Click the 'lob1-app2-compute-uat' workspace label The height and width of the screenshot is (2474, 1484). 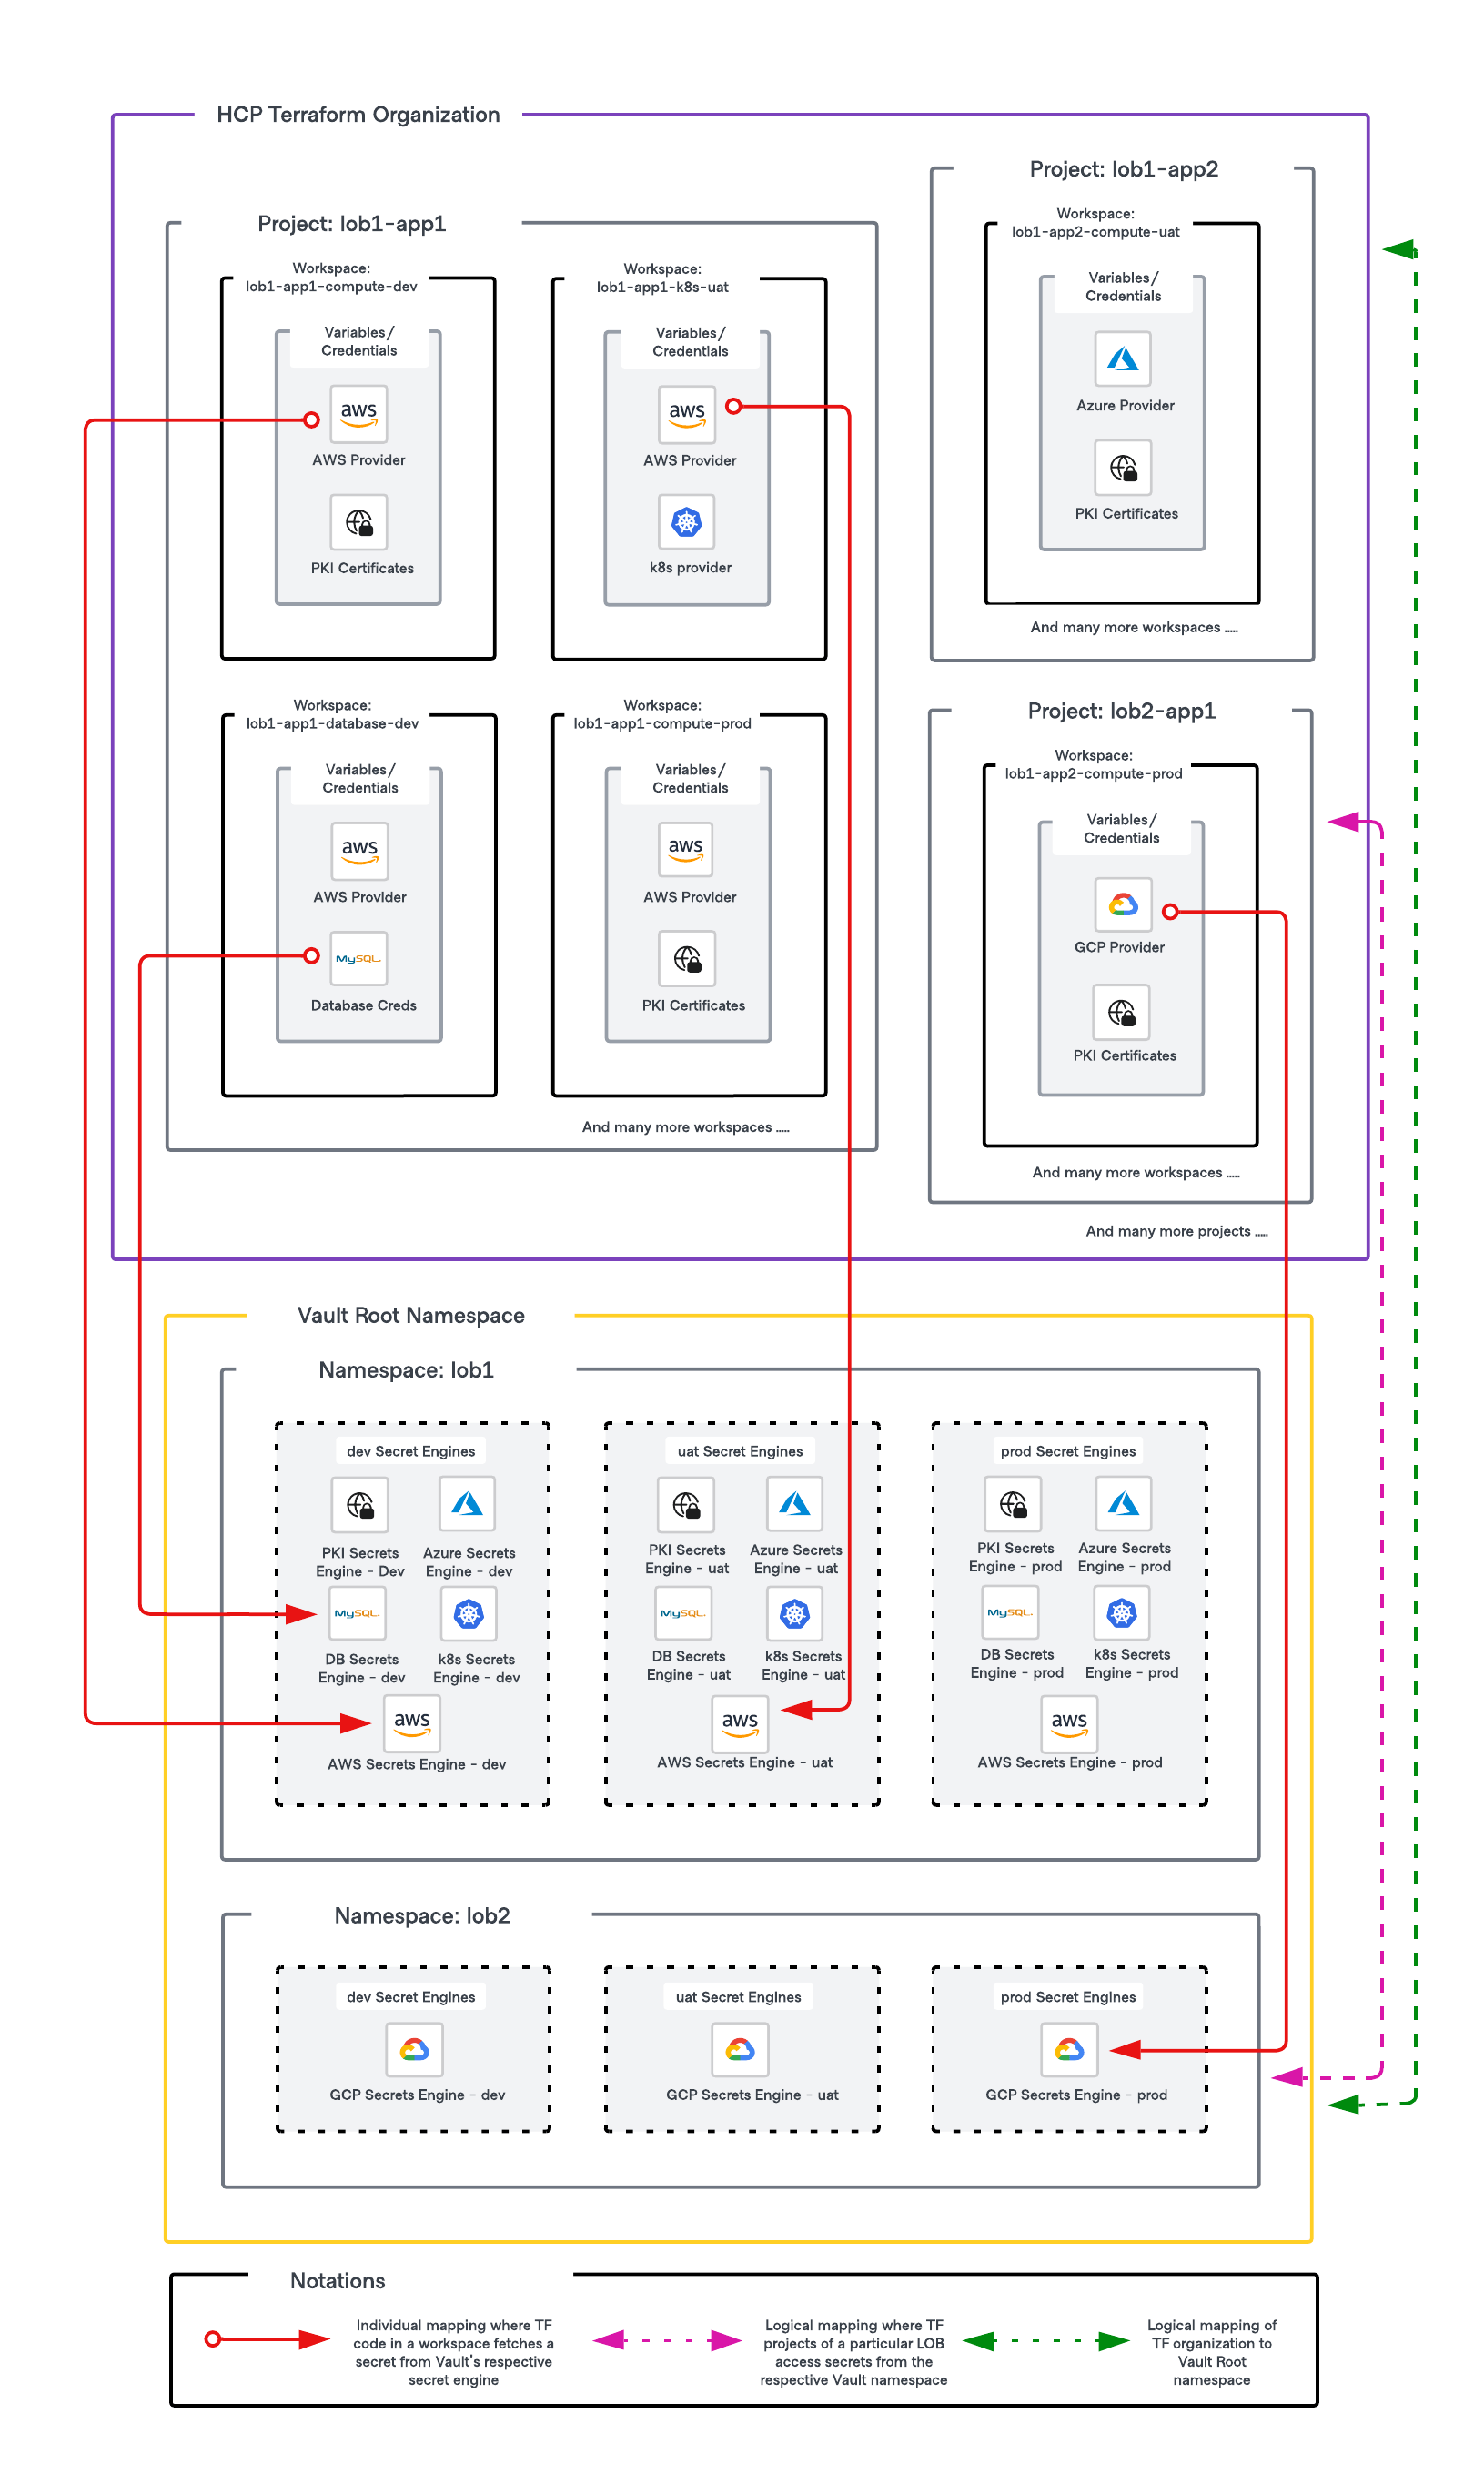[x=1095, y=231]
